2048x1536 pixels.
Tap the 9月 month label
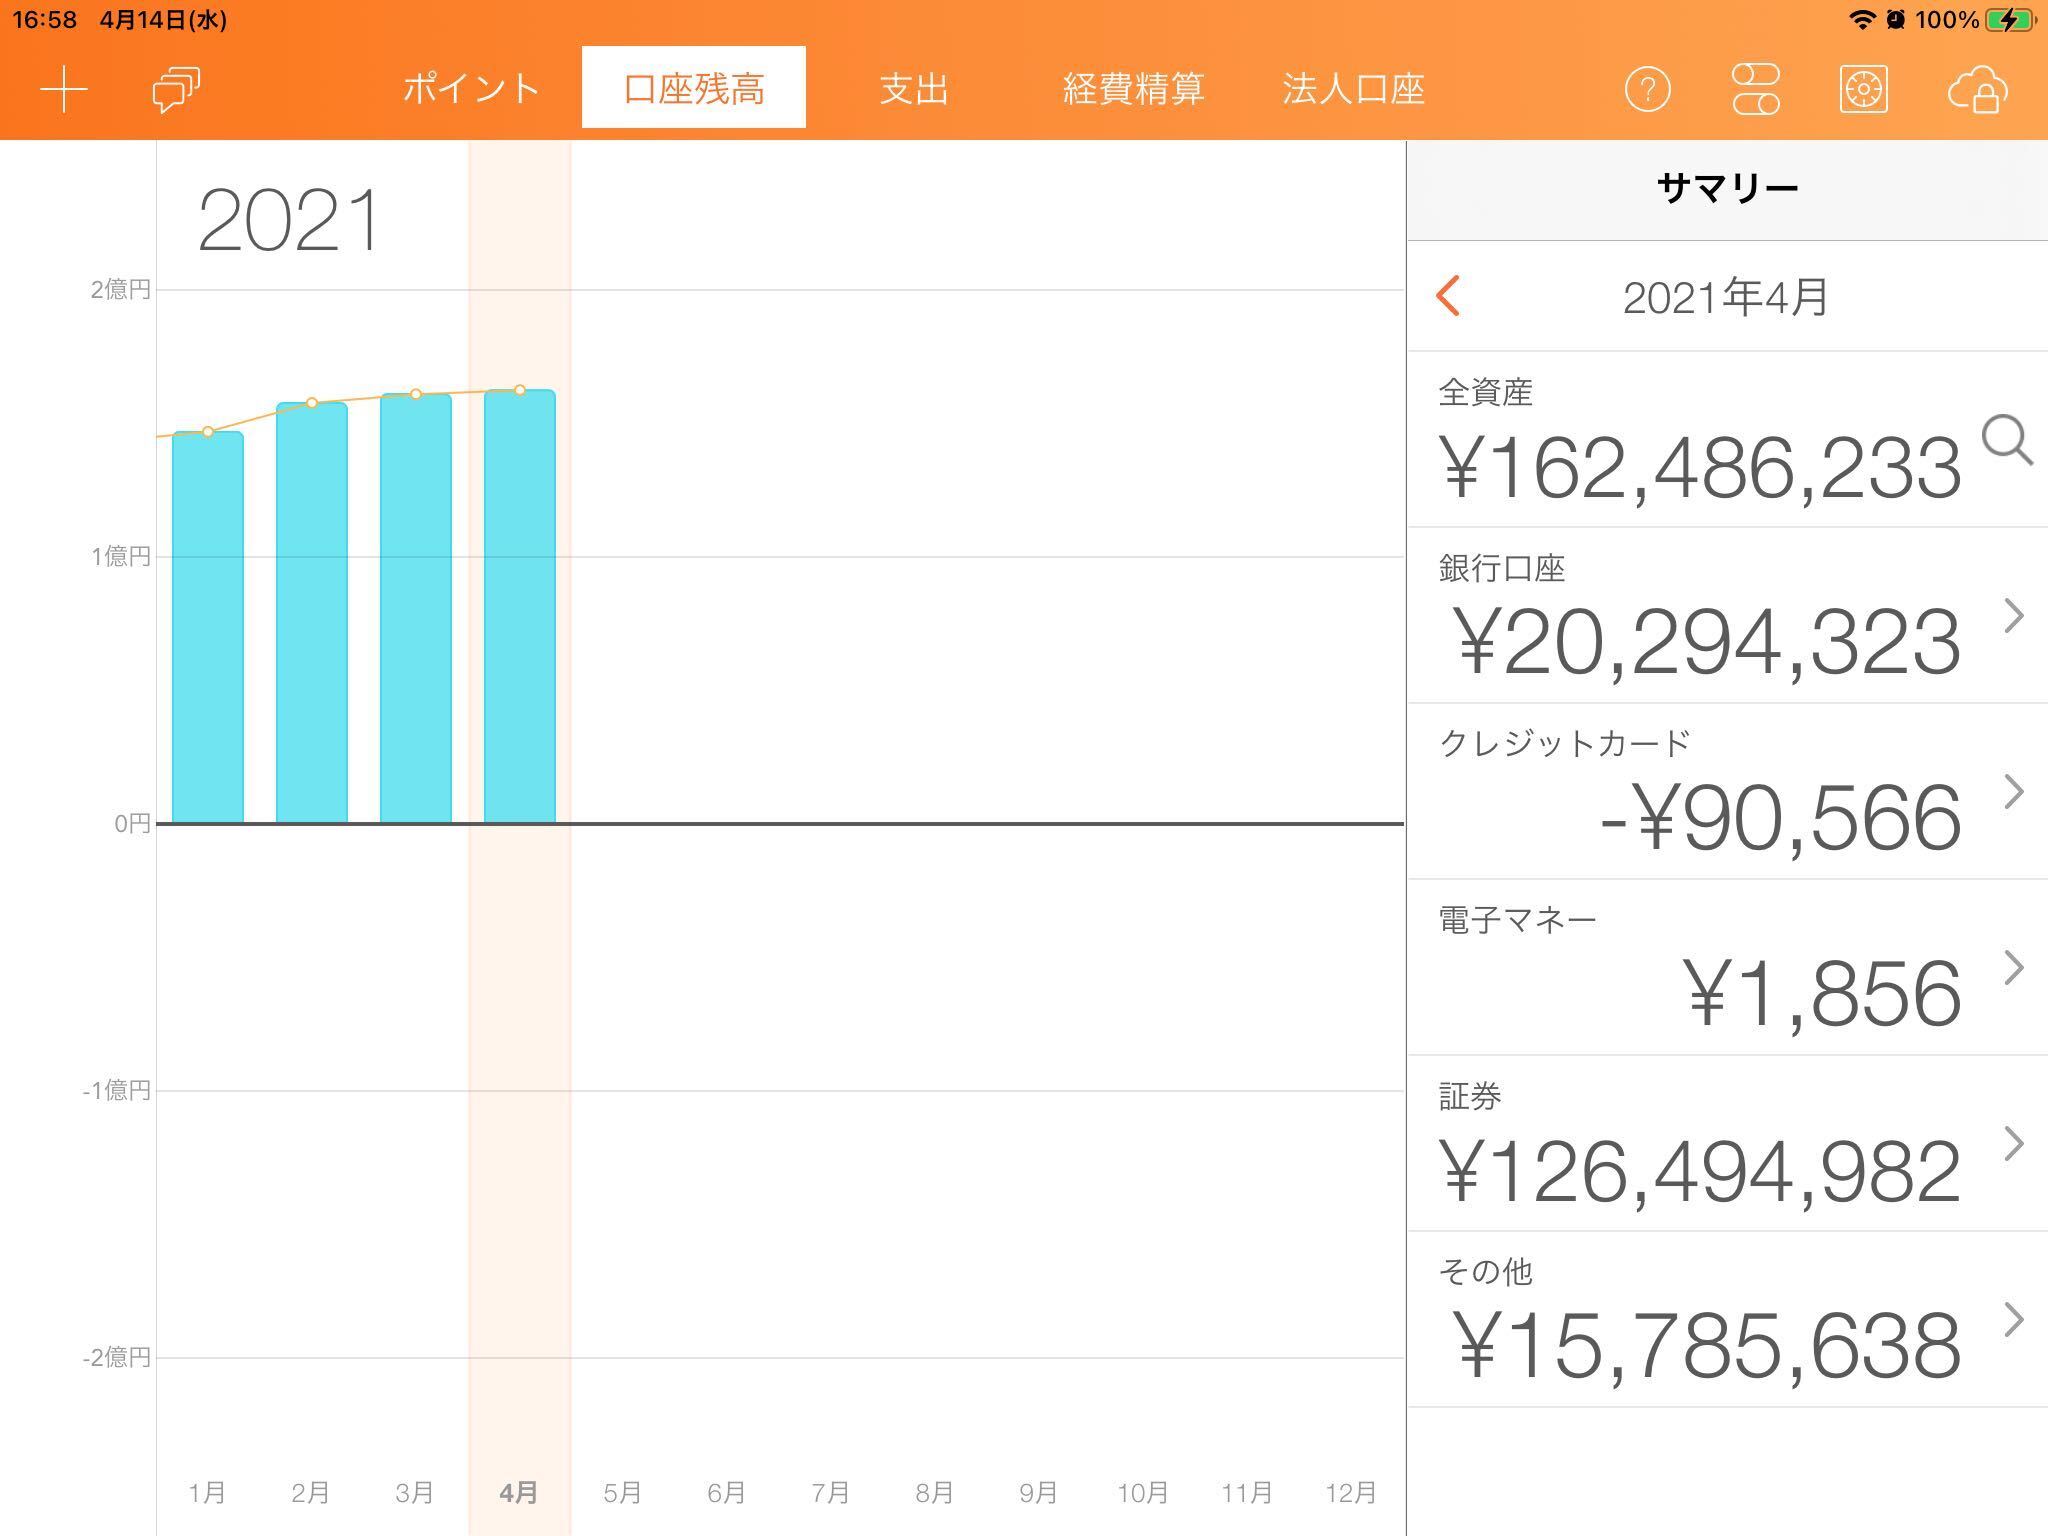pos(1038,1493)
